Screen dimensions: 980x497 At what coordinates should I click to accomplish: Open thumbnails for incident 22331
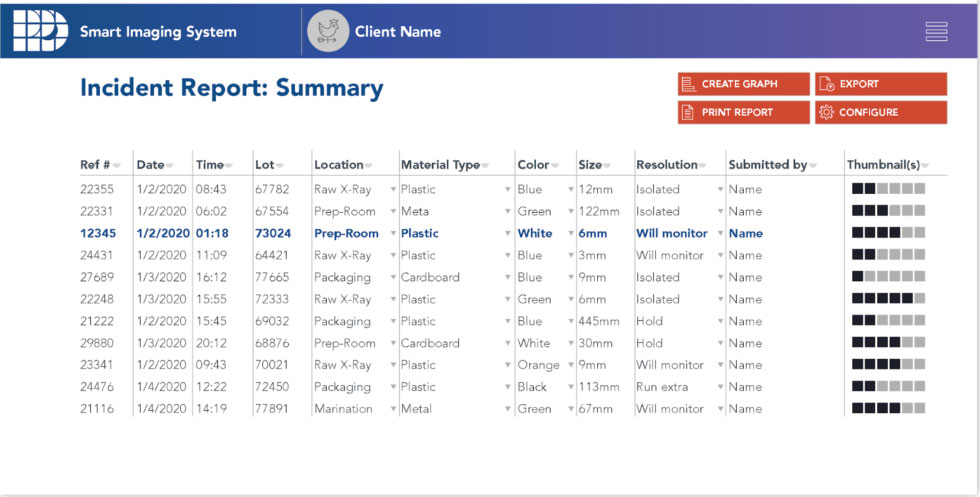tap(888, 211)
